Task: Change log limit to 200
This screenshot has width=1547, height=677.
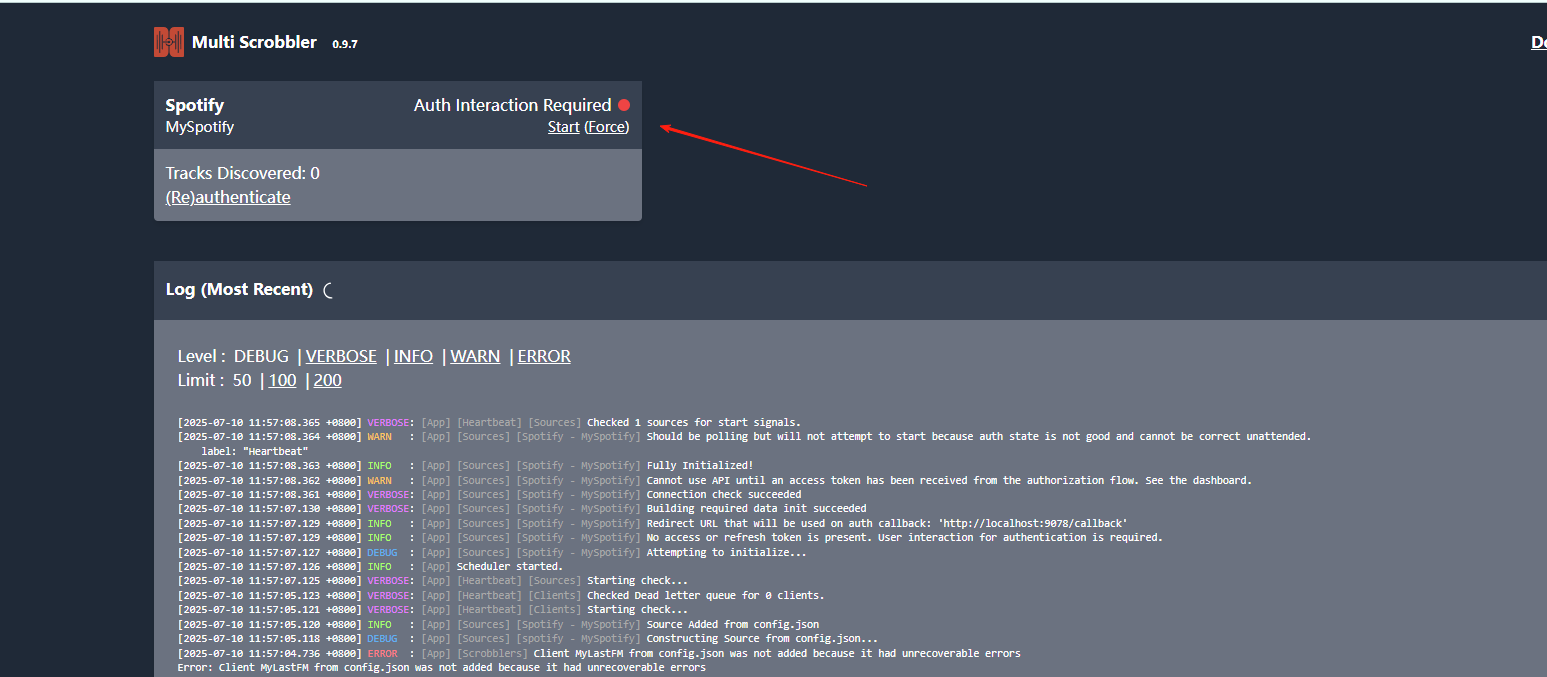Action: click(x=328, y=380)
